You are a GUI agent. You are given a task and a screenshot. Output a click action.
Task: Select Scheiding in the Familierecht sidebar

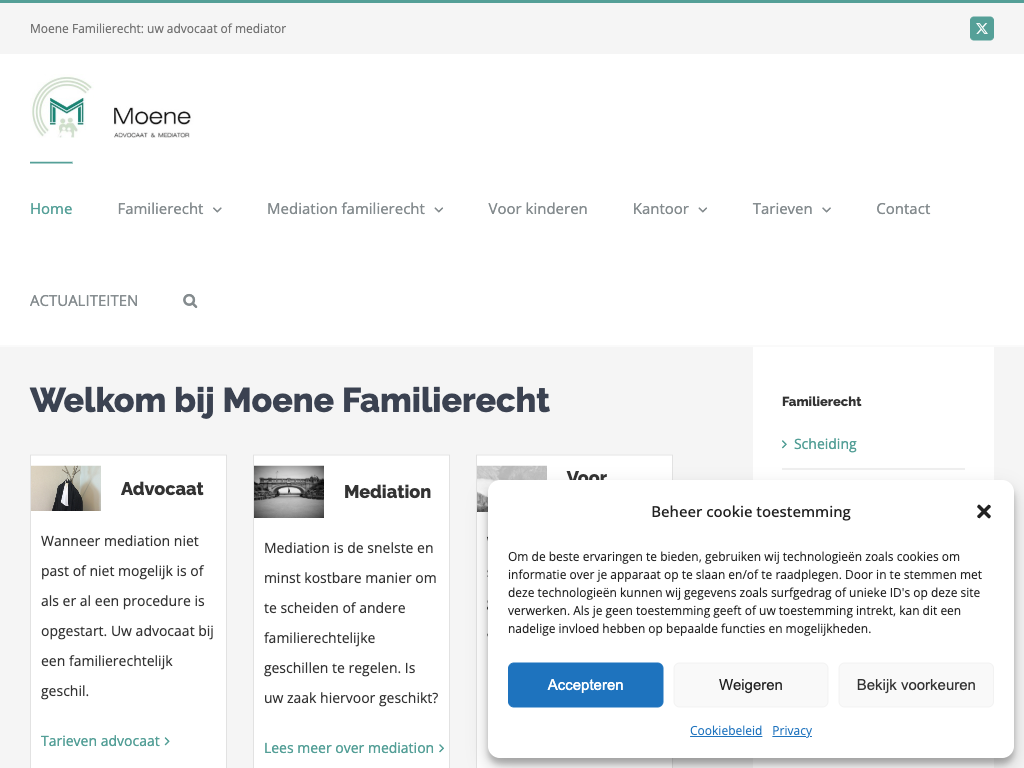click(x=825, y=444)
